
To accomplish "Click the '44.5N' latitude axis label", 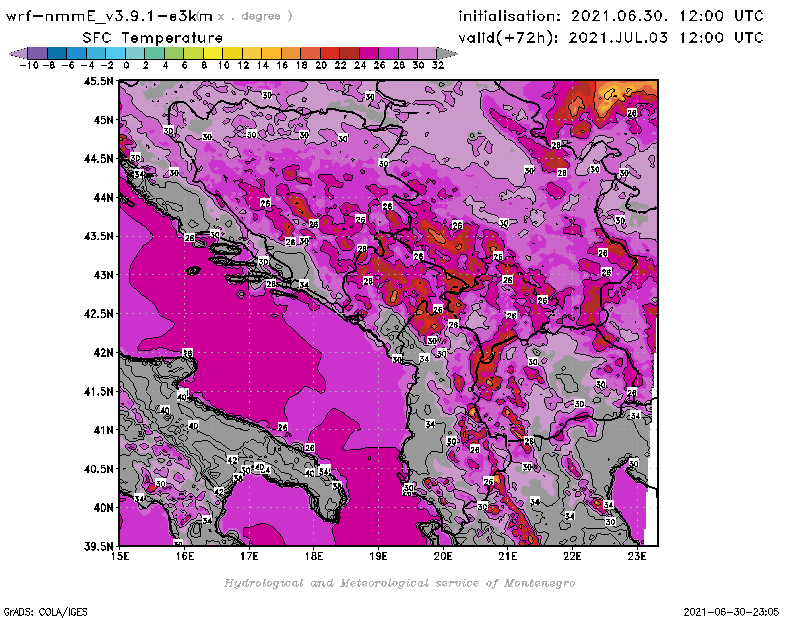I will [98, 159].
